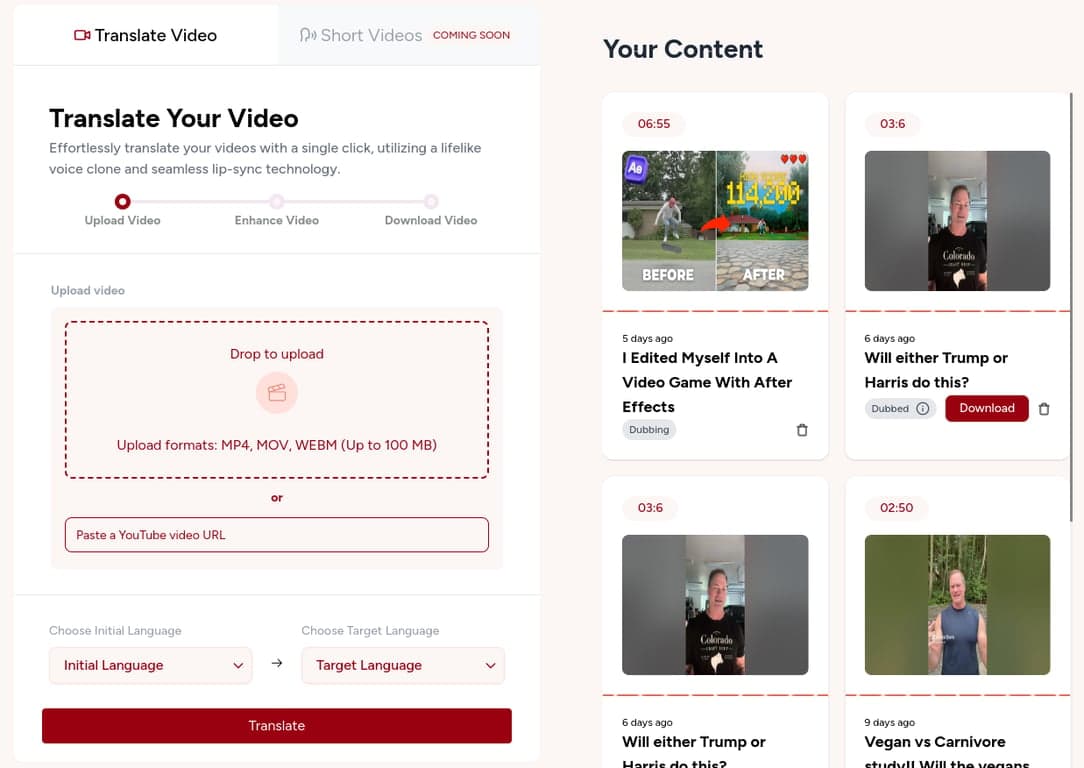Open the Vegan vs Carnivore video thumbnail
The image size is (1084, 768).
tap(957, 605)
